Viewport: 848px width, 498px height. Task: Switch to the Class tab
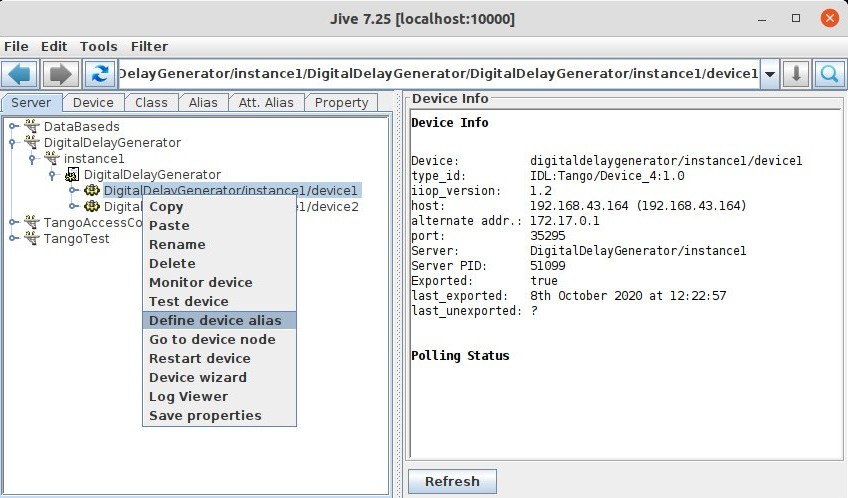coord(151,102)
